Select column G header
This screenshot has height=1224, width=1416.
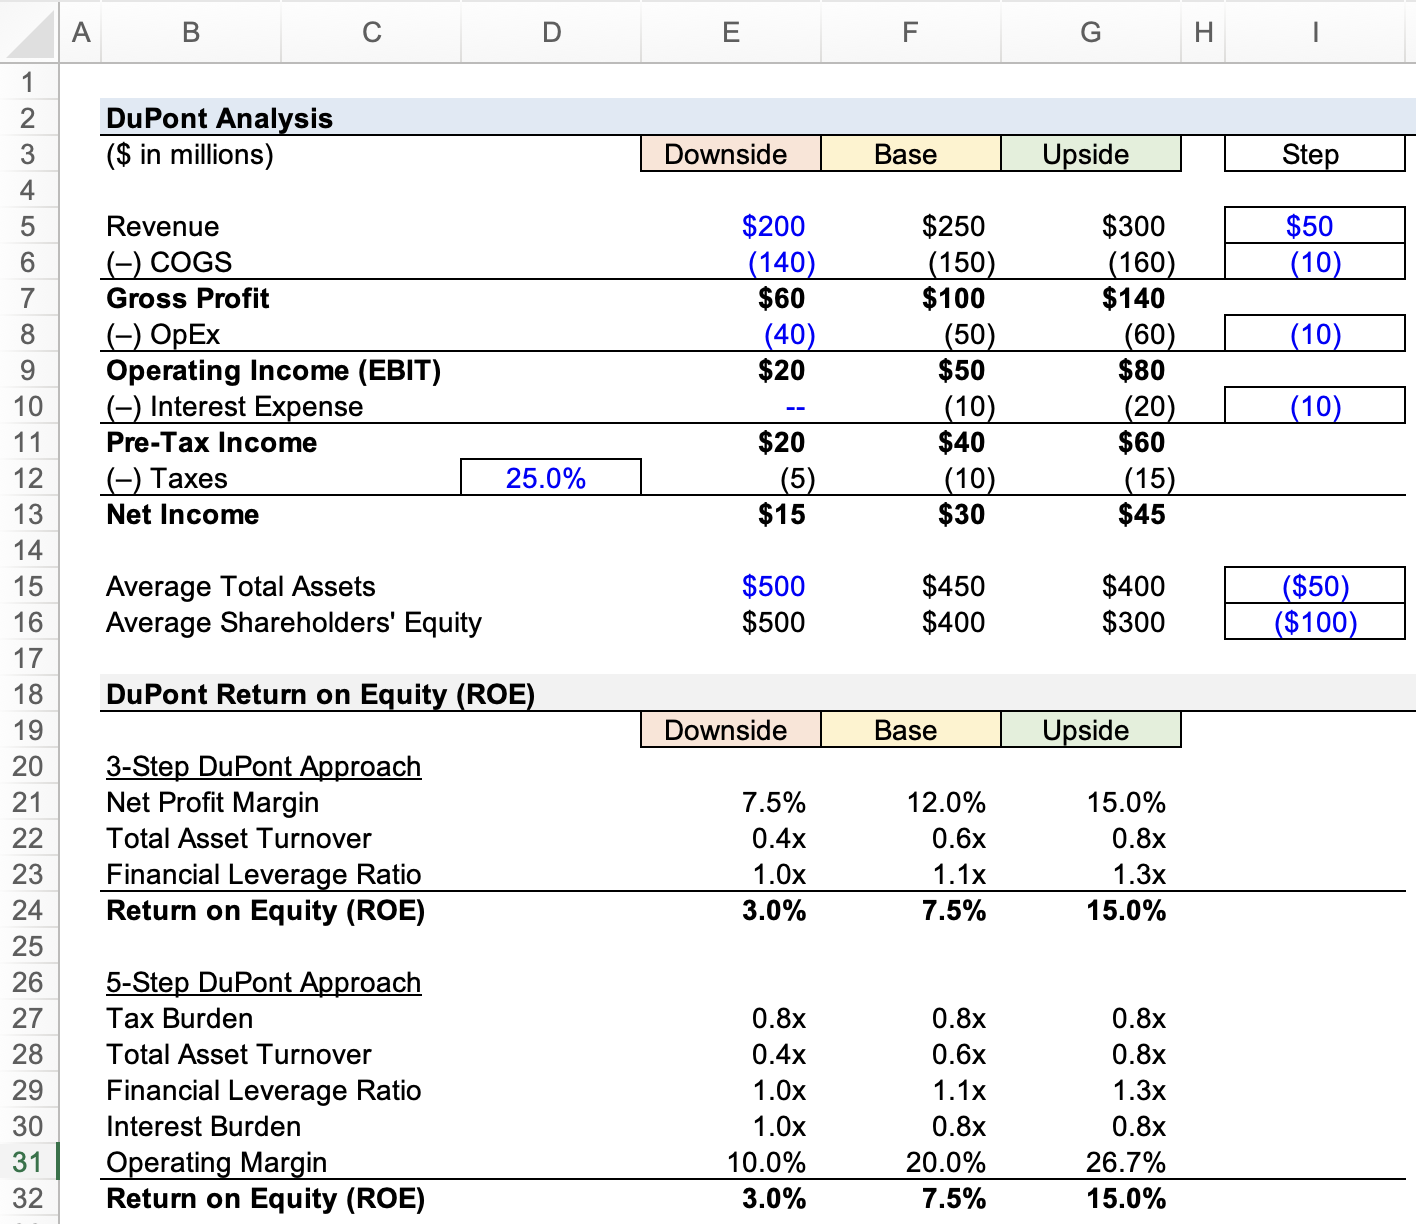click(1091, 32)
